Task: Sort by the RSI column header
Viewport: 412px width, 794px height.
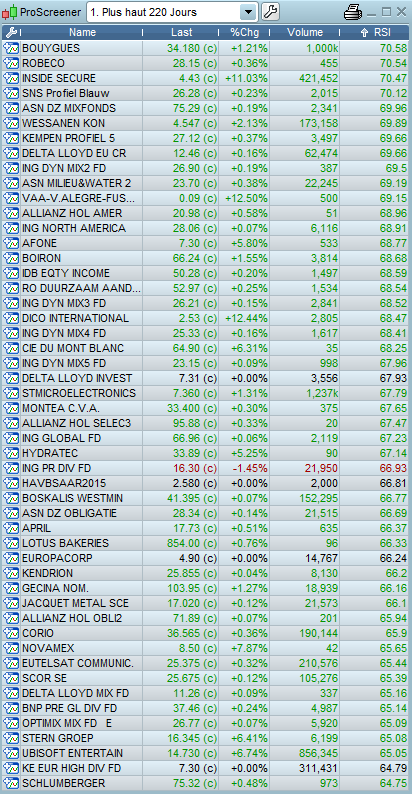Action: click(x=375, y=32)
